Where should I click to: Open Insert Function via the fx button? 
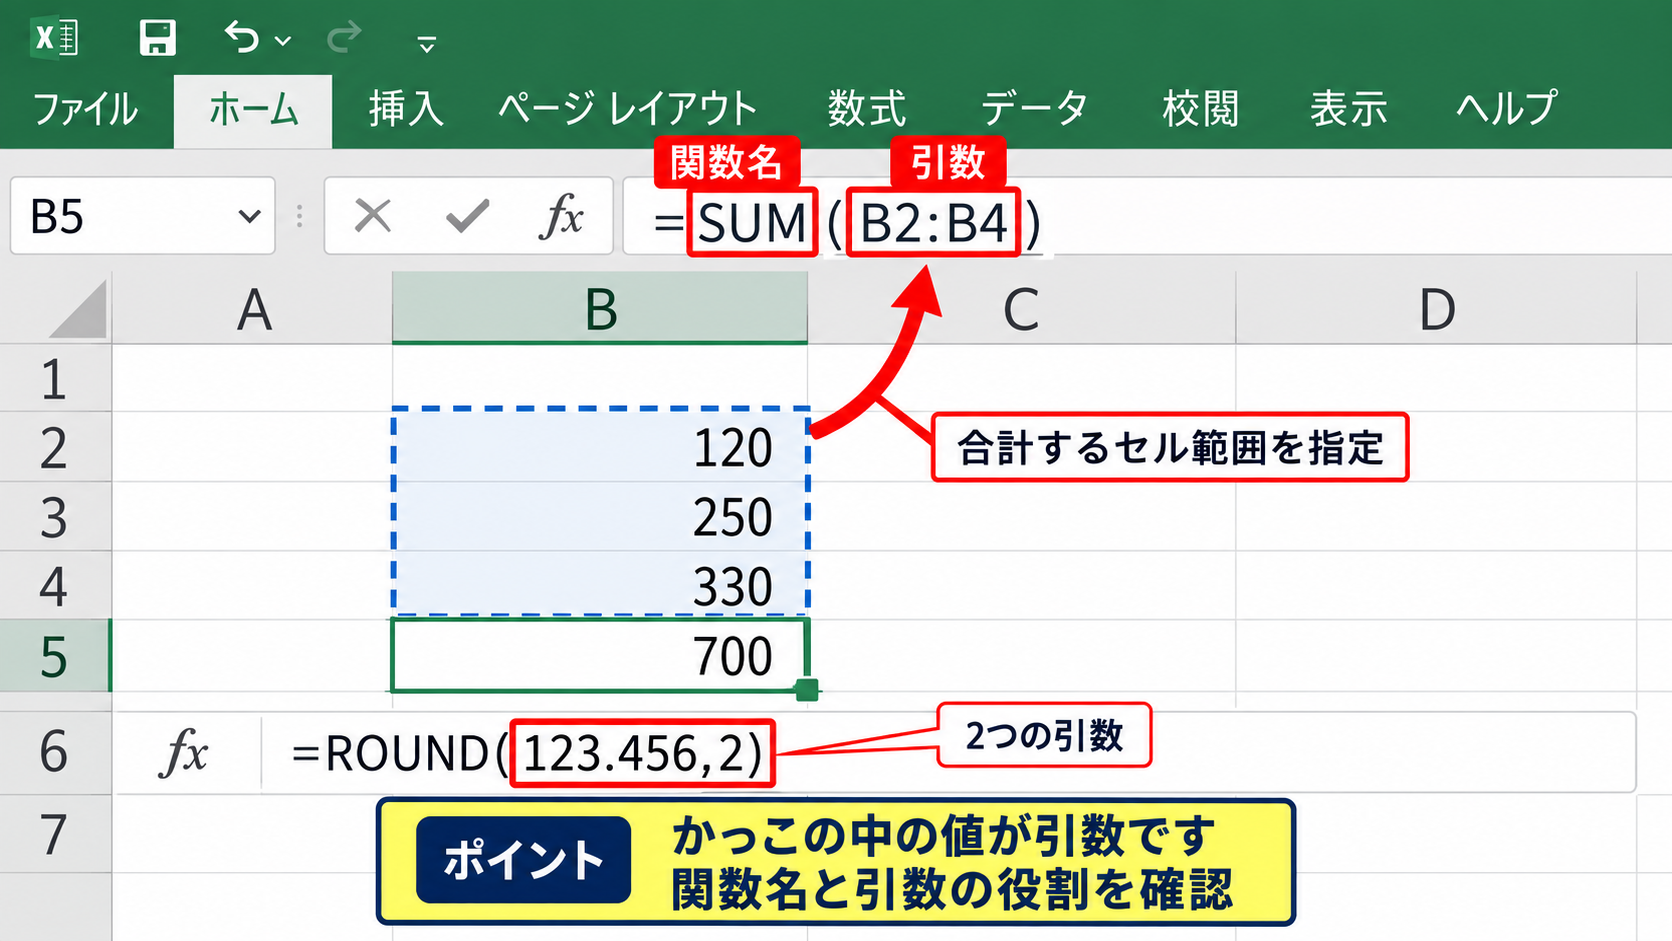click(561, 216)
